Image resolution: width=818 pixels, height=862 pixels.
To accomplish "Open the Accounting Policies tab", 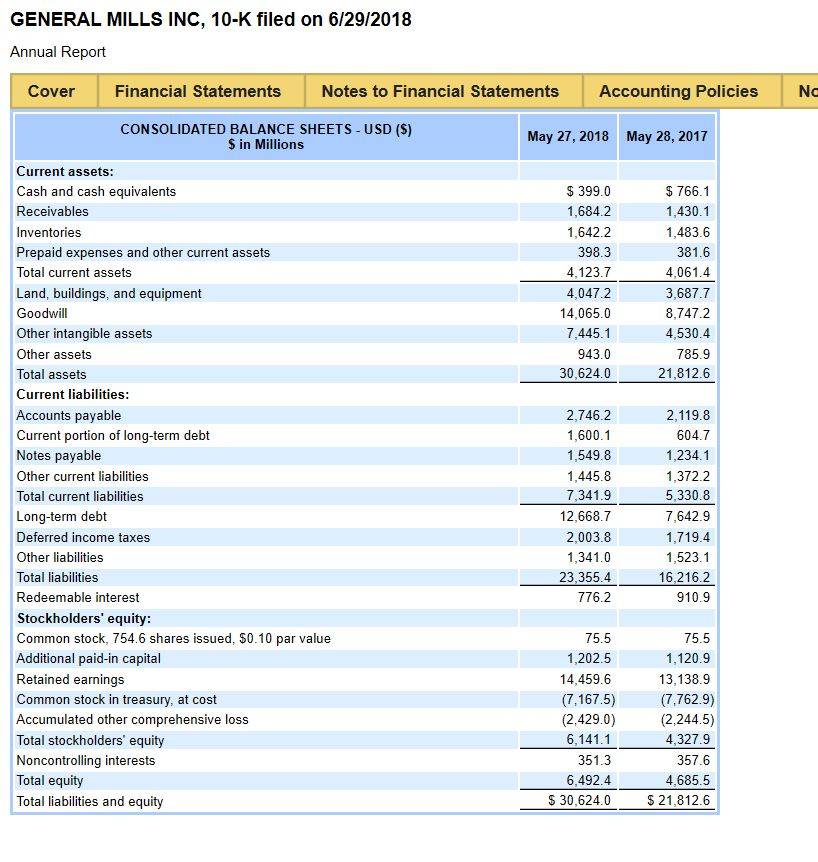I will pos(679,91).
